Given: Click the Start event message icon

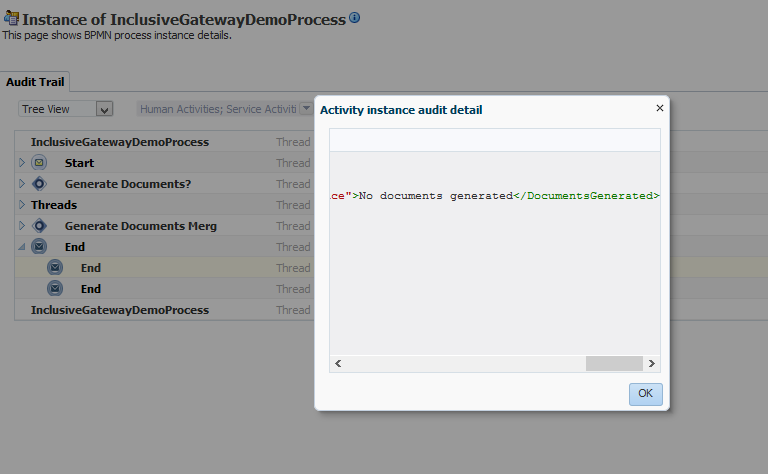Looking at the screenshot, I should click(x=39, y=163).
